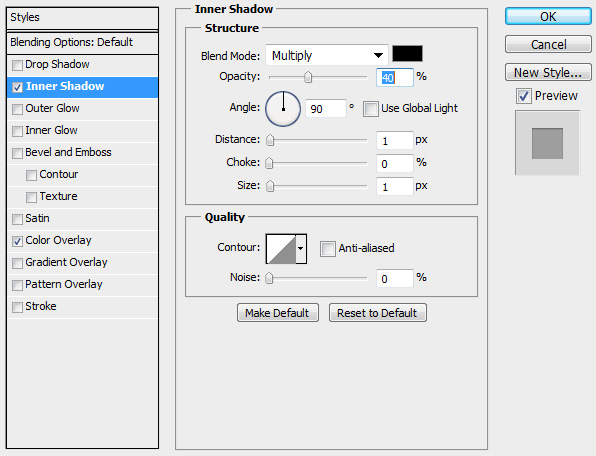The image size is (596, 456).
Task: Click Make Default button
Action: (277, 313)
